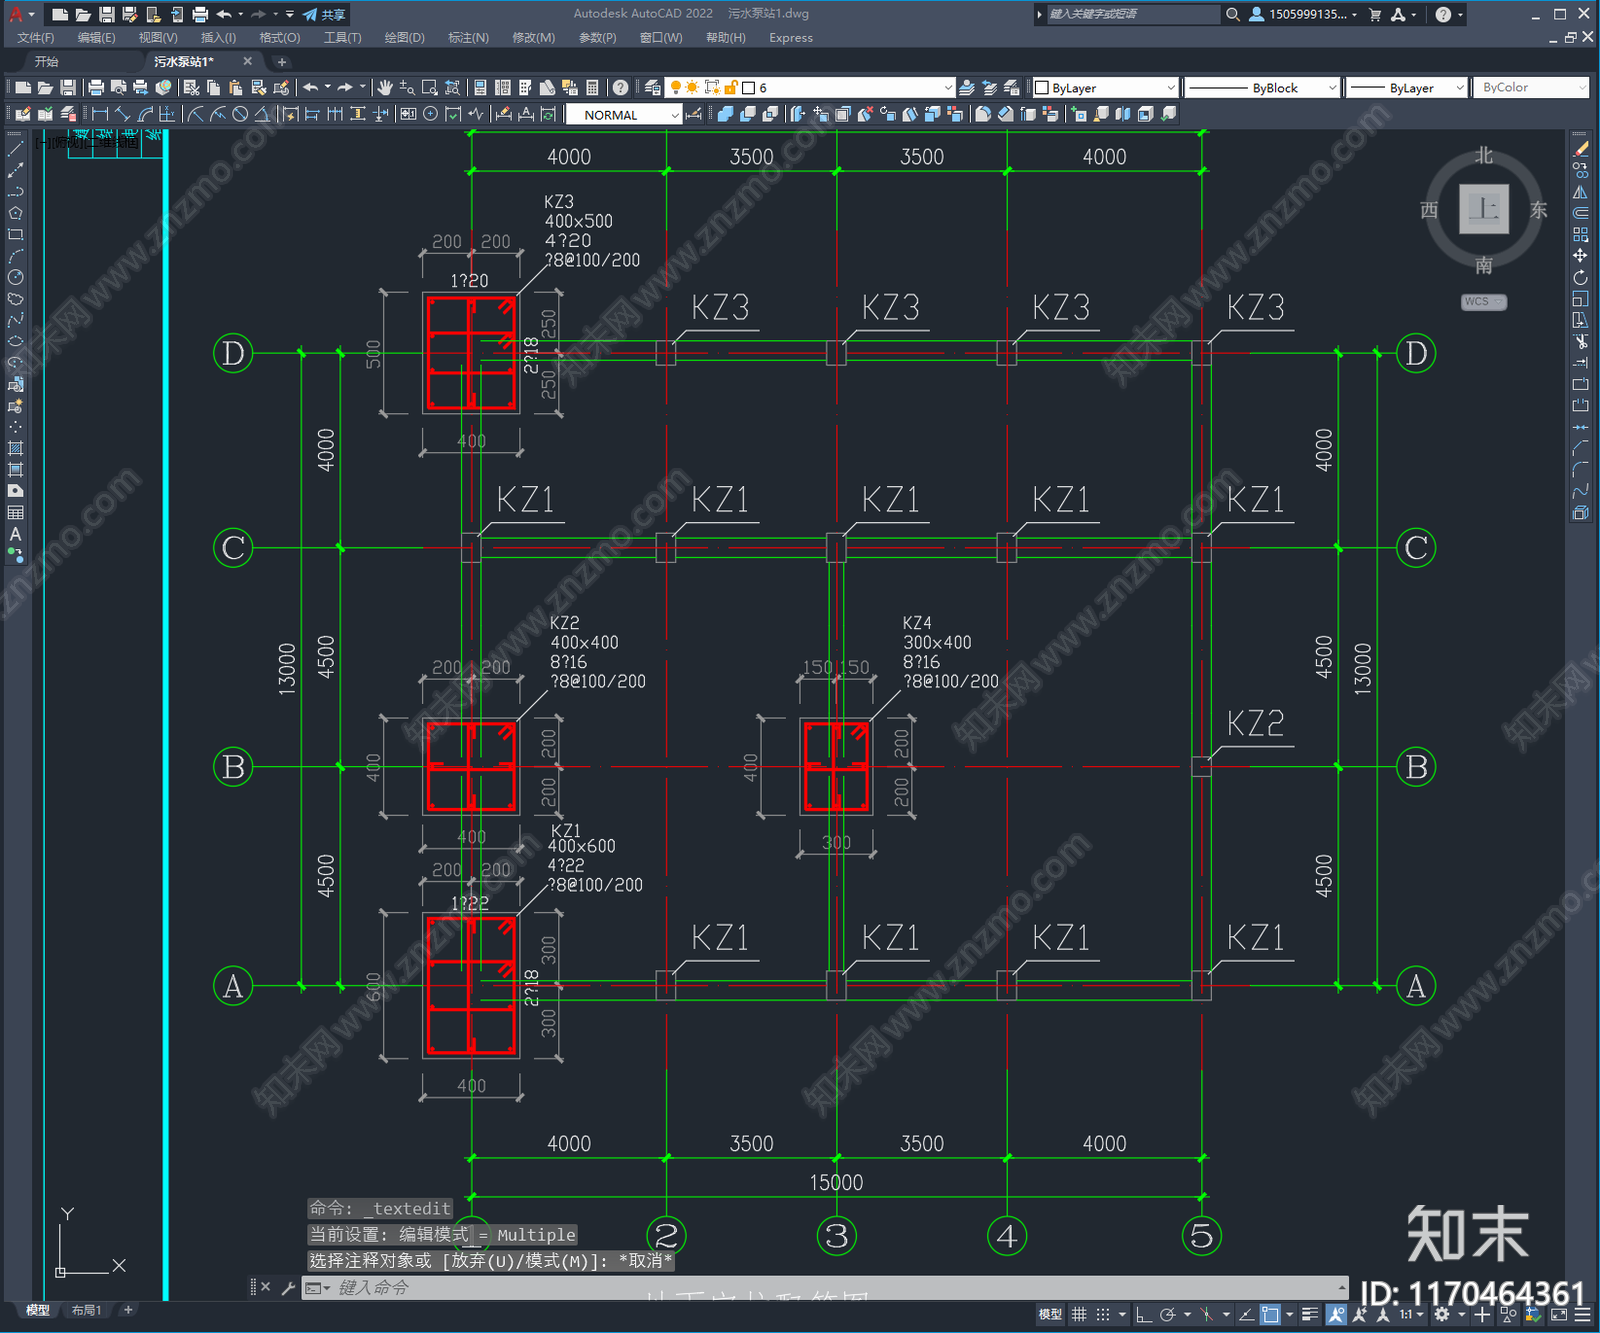Viewport: 1600px width, 1333px height.
Task: Toggle object snap tracking in status bar
Action: tap(1247, 1314)
